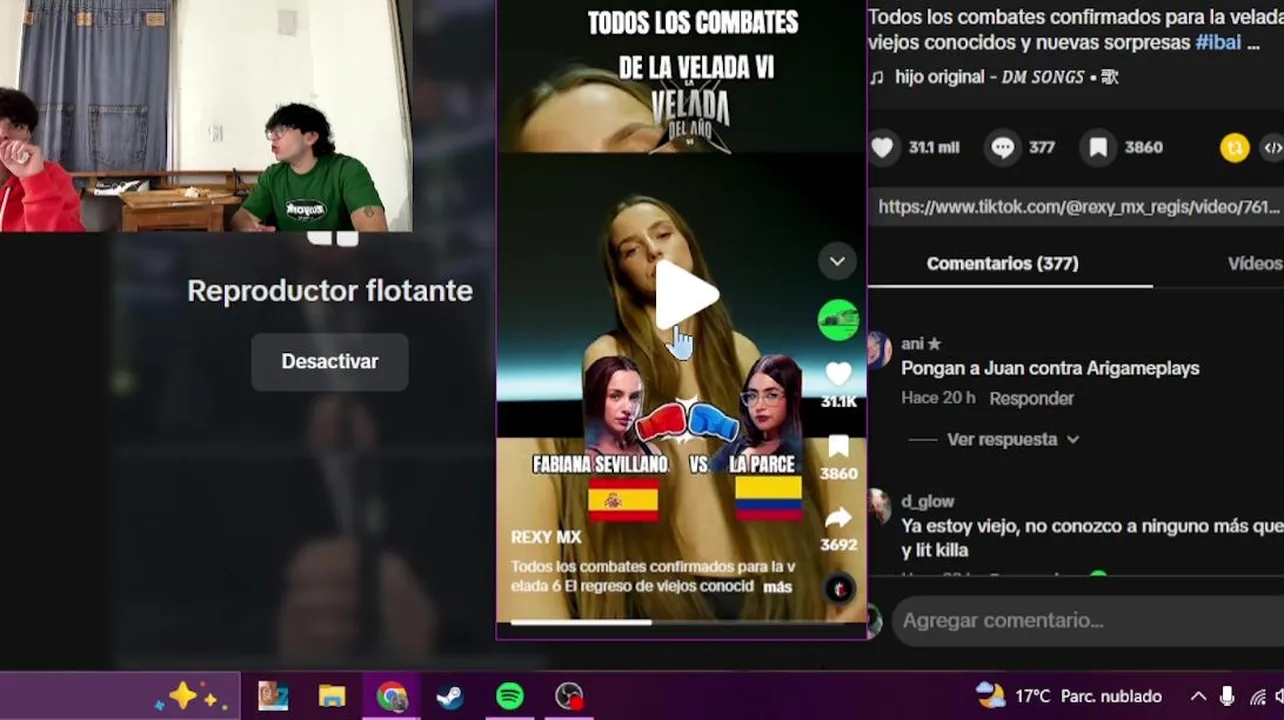Screen dimensions: 1284x720
Task: Save video with sidebar bookmark icon
Action: coord(838,447)
